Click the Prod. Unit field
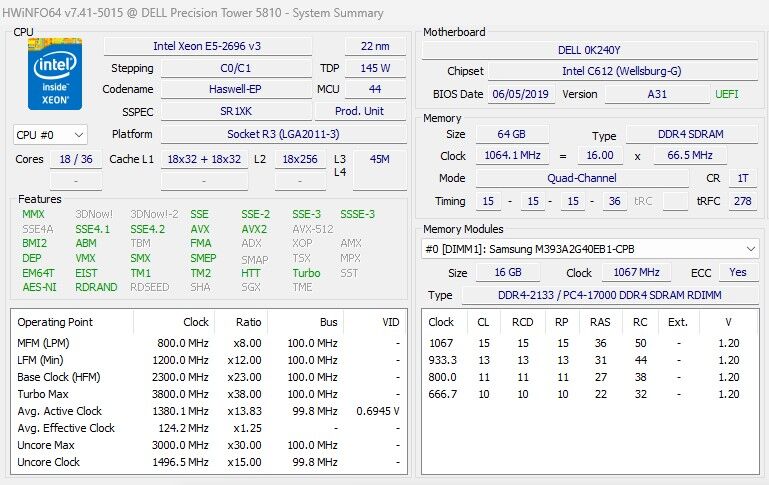The height and width of the screenshot is (485, 769). [x=360, y=111]
